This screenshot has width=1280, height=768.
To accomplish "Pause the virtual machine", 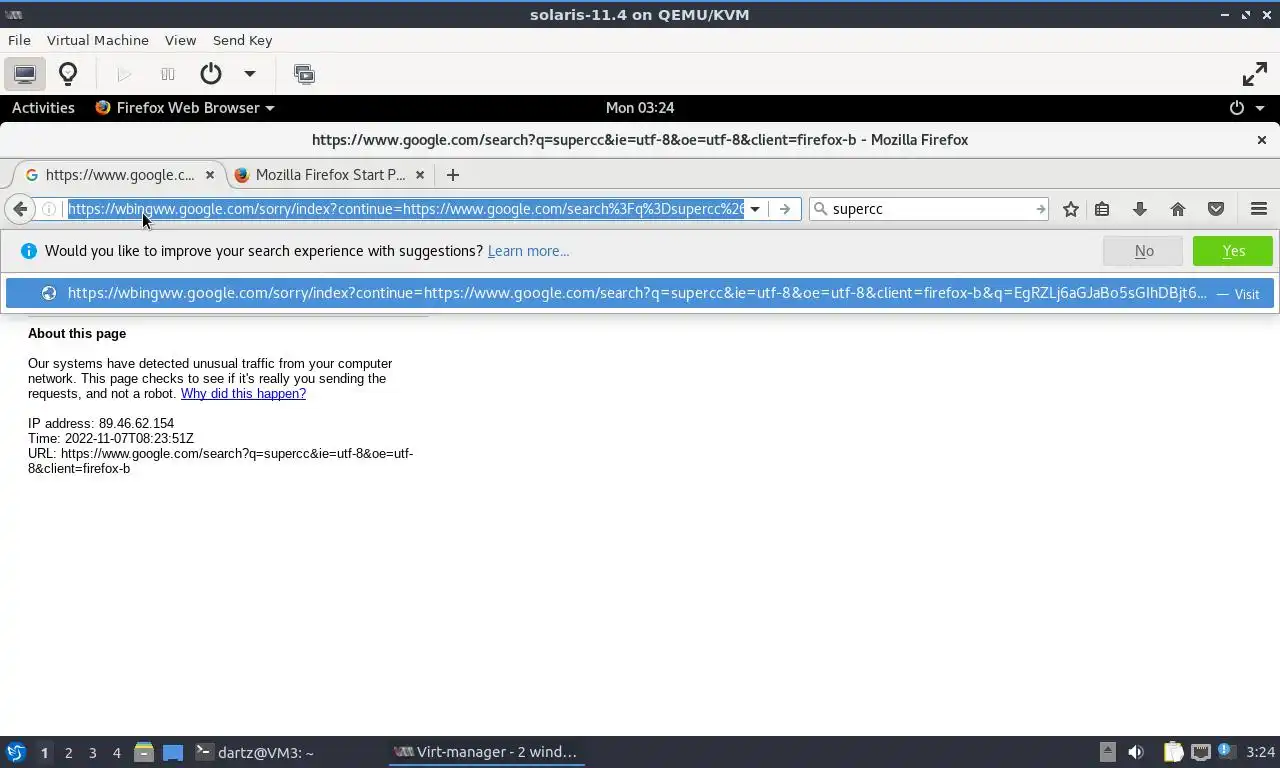I will (168, 74).
